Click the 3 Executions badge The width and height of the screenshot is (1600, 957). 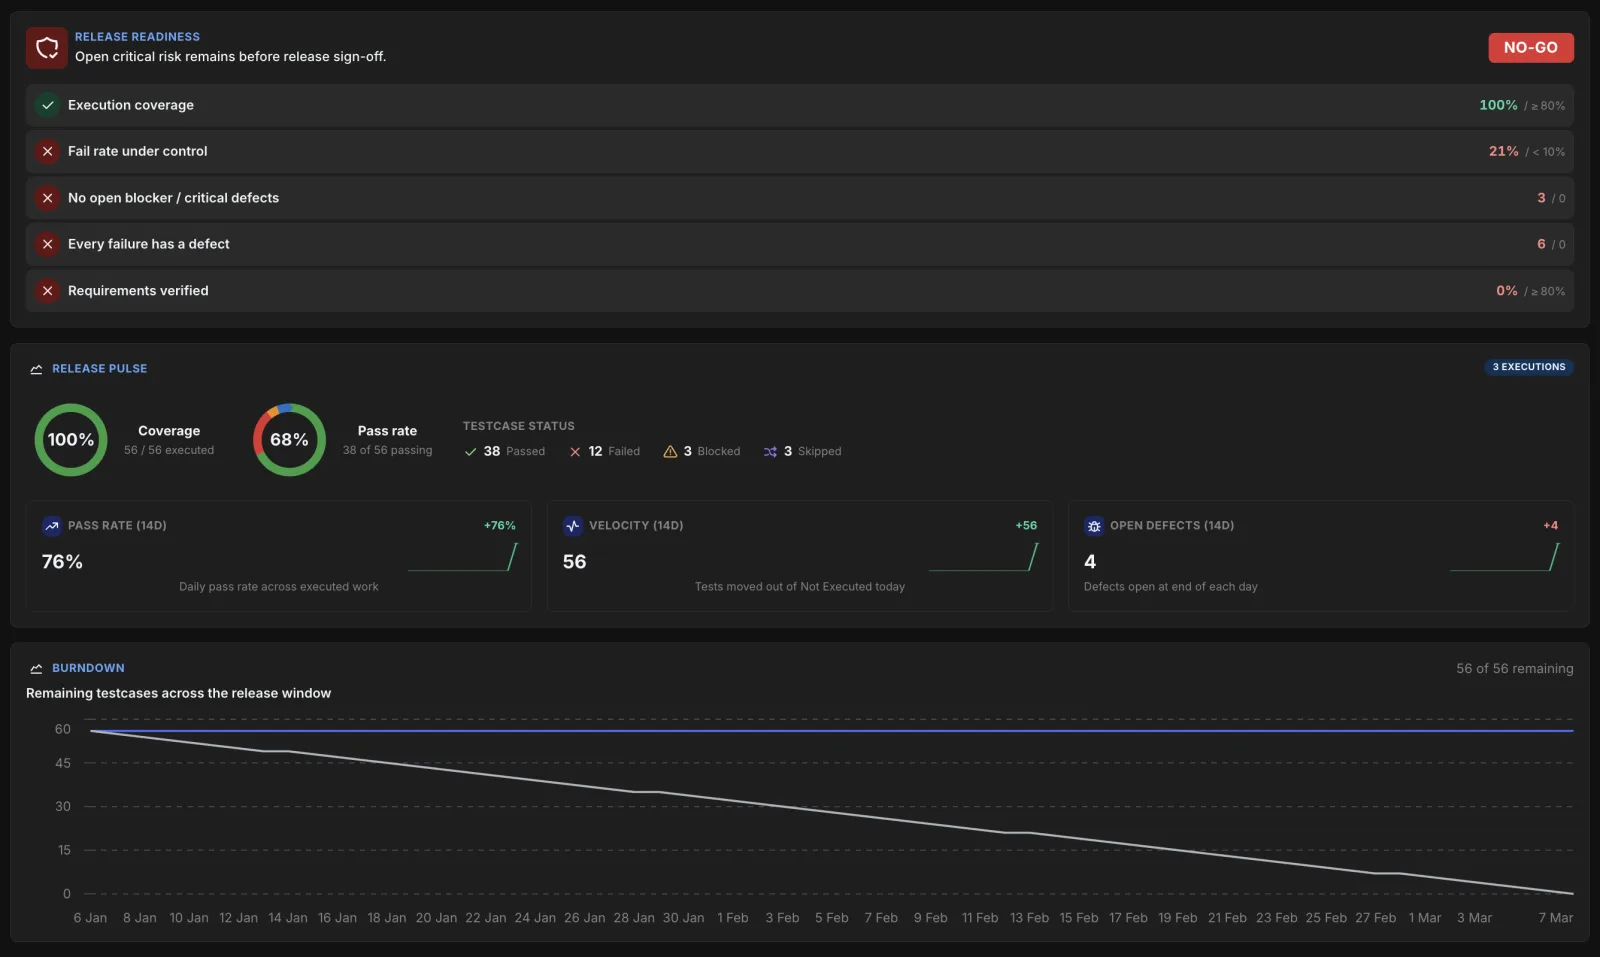tap(1529, 367)
